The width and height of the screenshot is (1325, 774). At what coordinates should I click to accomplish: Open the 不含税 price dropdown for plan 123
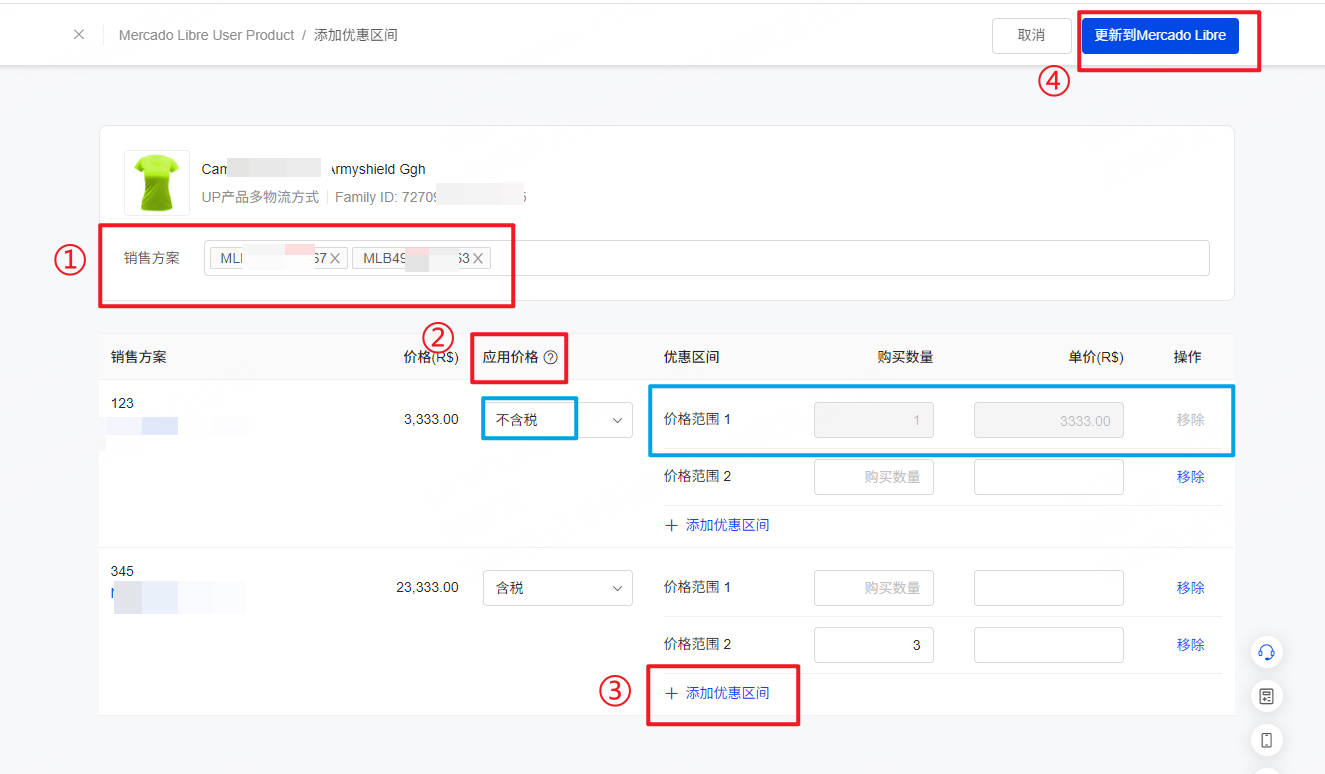pyautogui.click(x=557, y=420)
